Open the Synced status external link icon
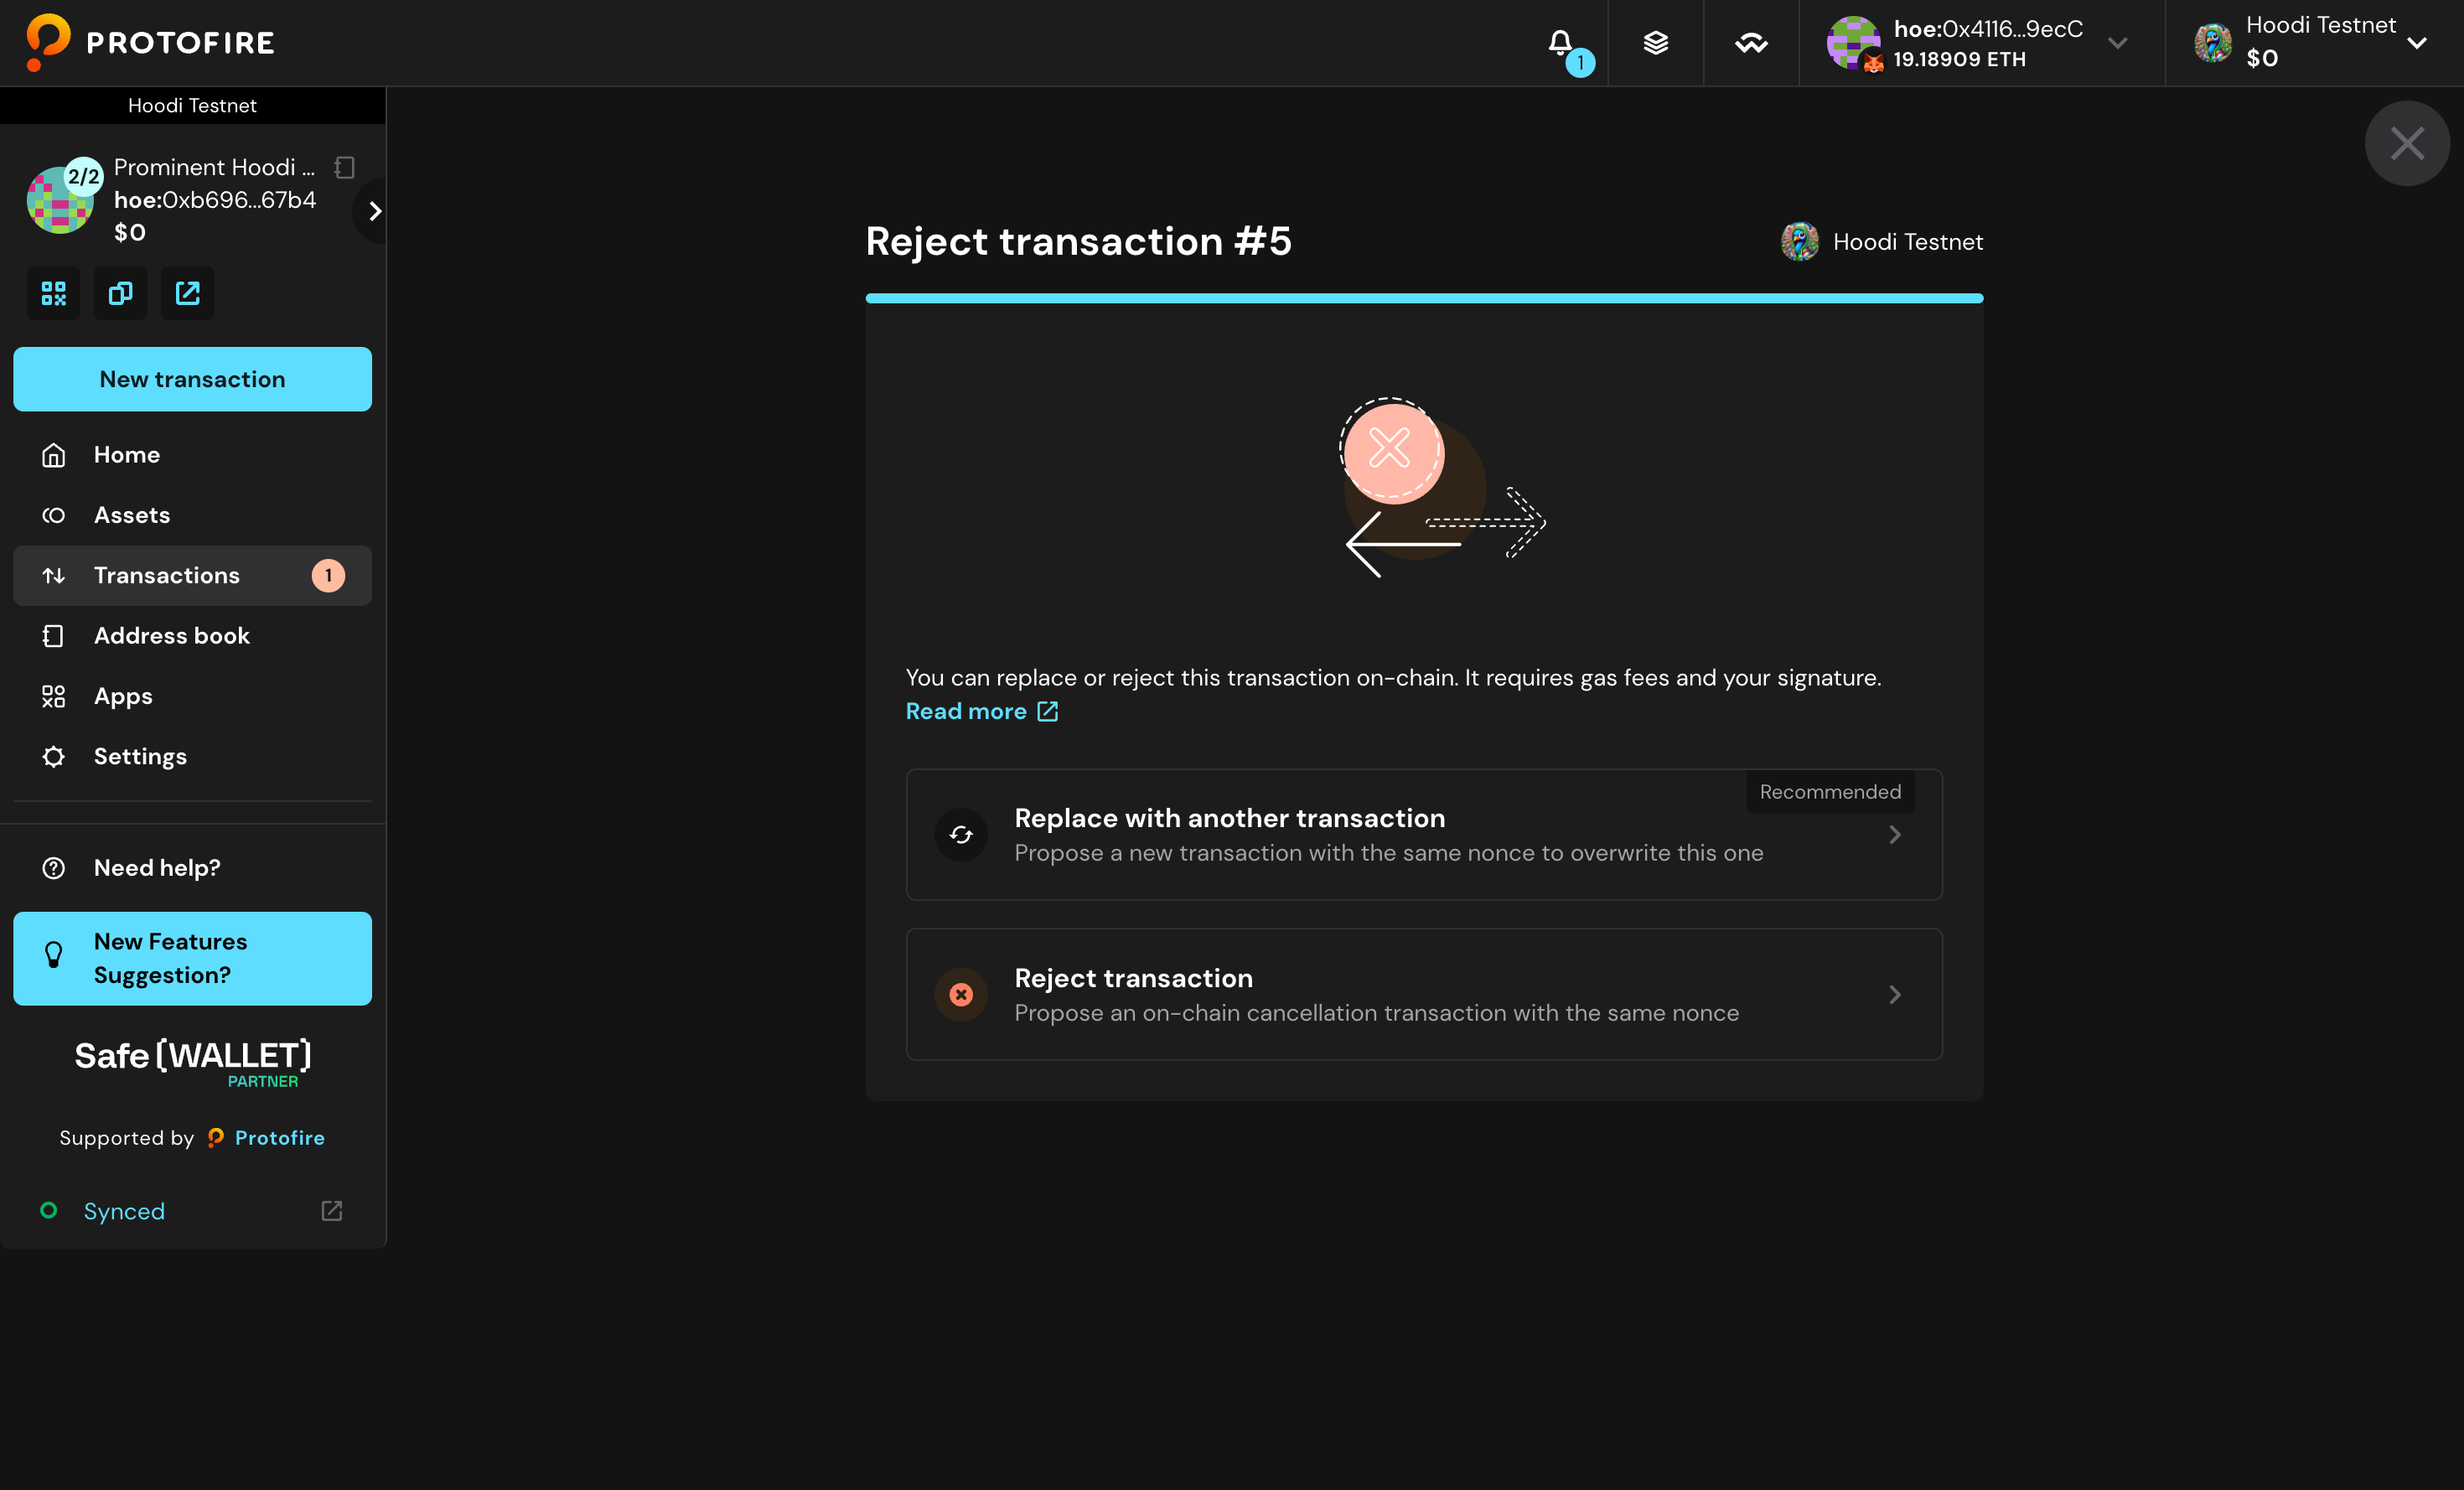Screen dimensions: 2464x1490 [332, 1211]
